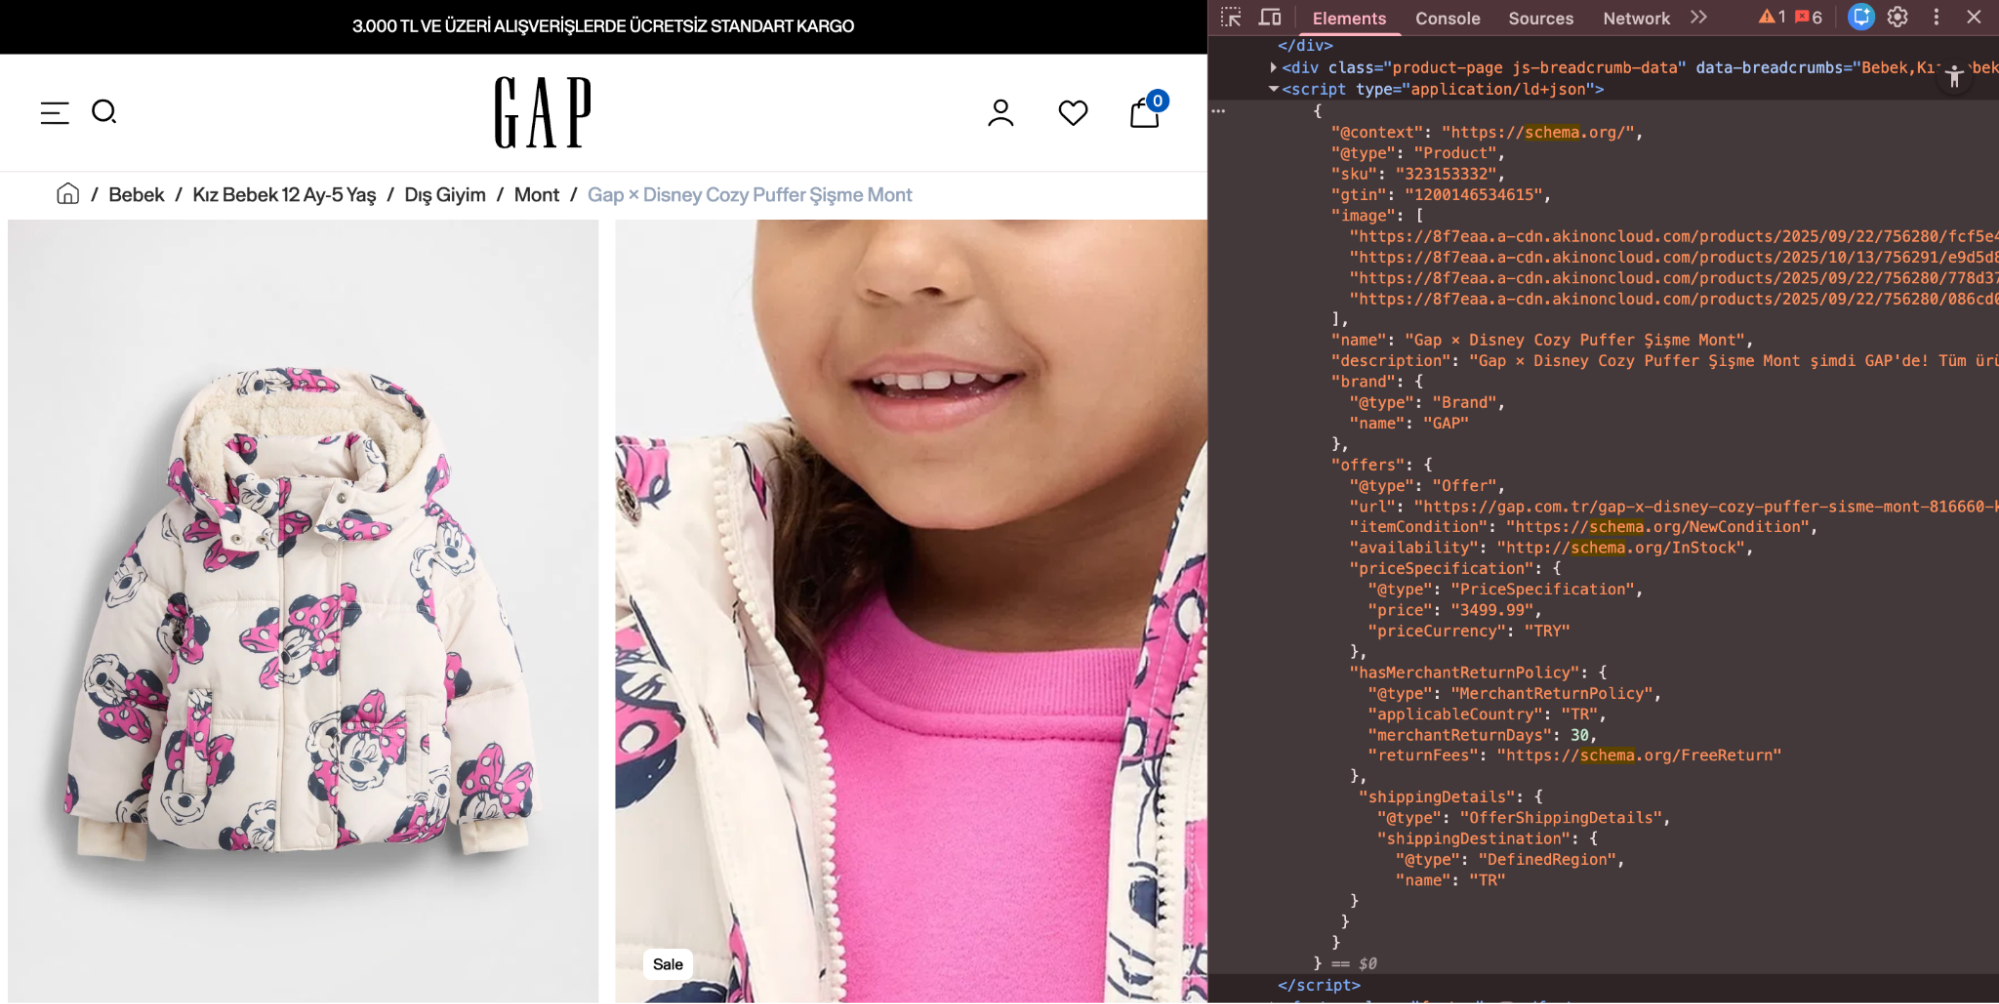The image size is (1999, 1004).
Task: Click the "image": [ line
Action: (x=1376, y=216)
